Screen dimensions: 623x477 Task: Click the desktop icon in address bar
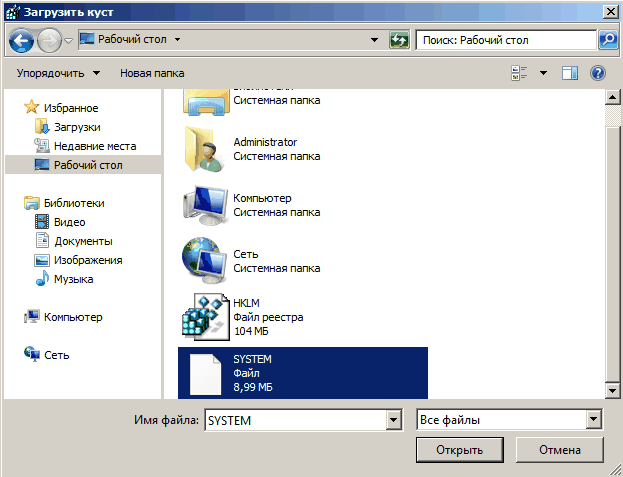87,39
